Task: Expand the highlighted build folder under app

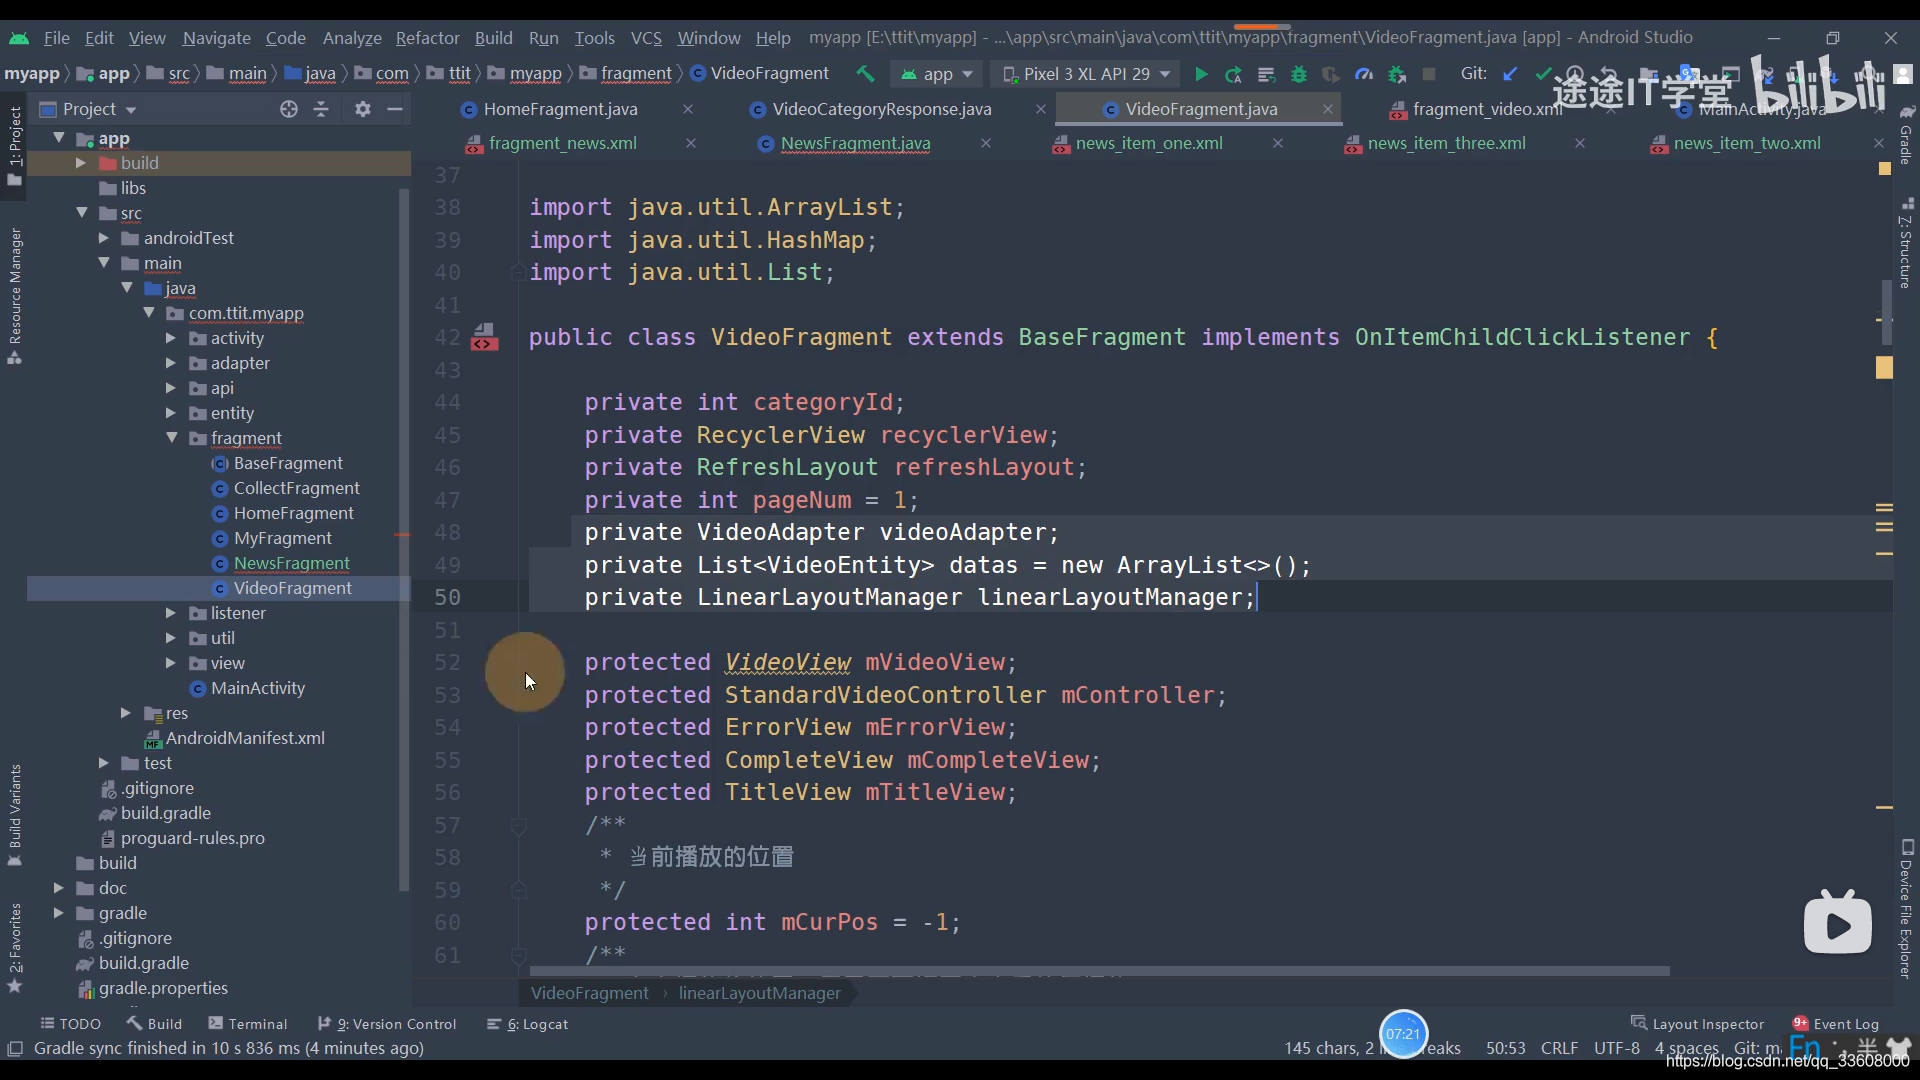Action: coord(81,163)
